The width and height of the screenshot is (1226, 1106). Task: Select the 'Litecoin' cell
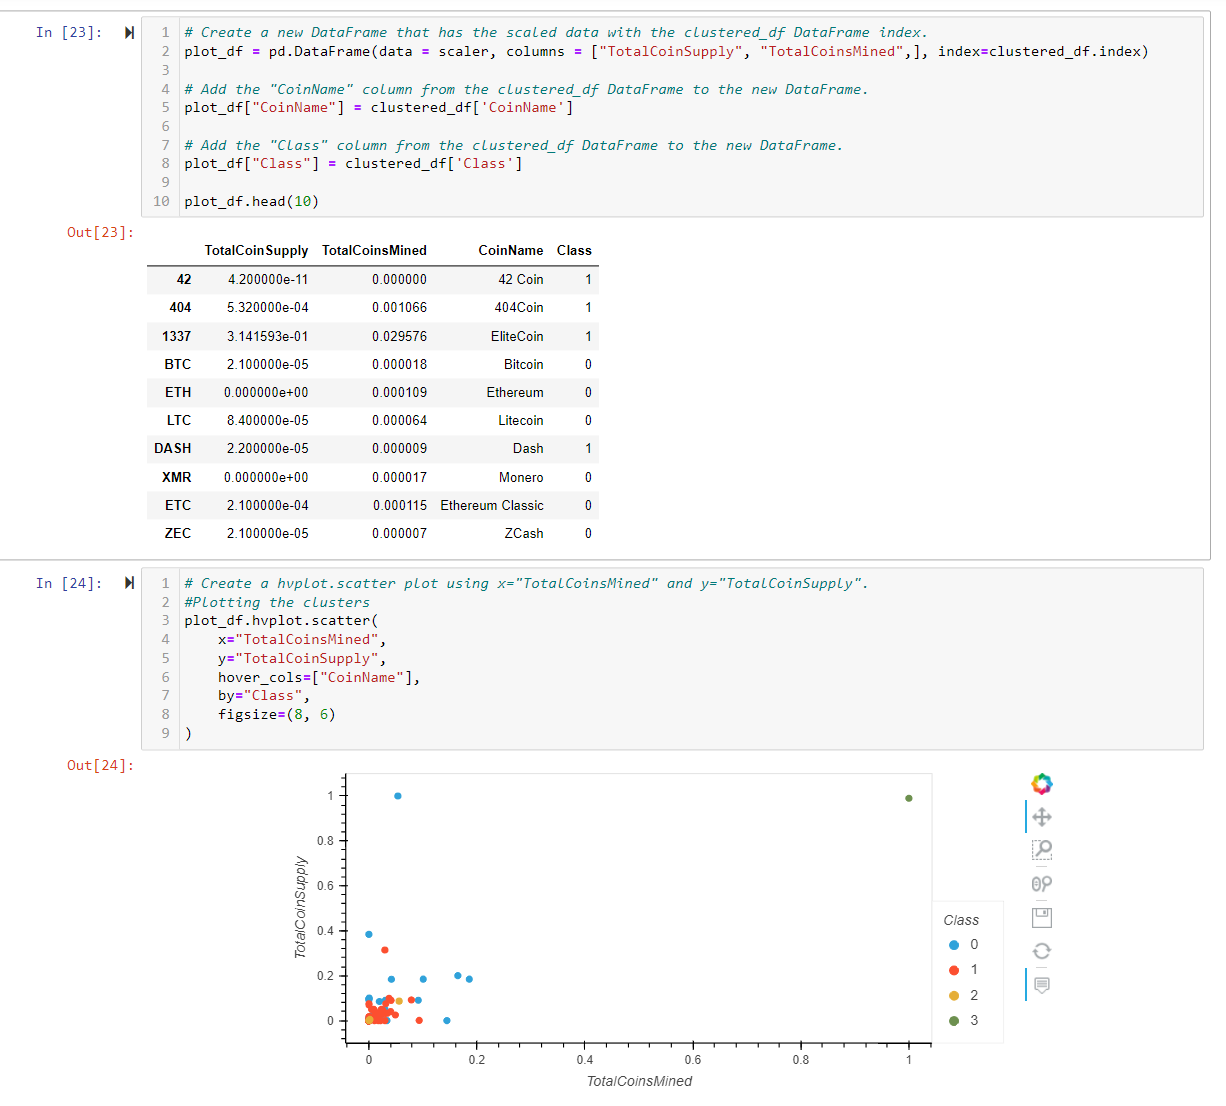pos(521,421)
